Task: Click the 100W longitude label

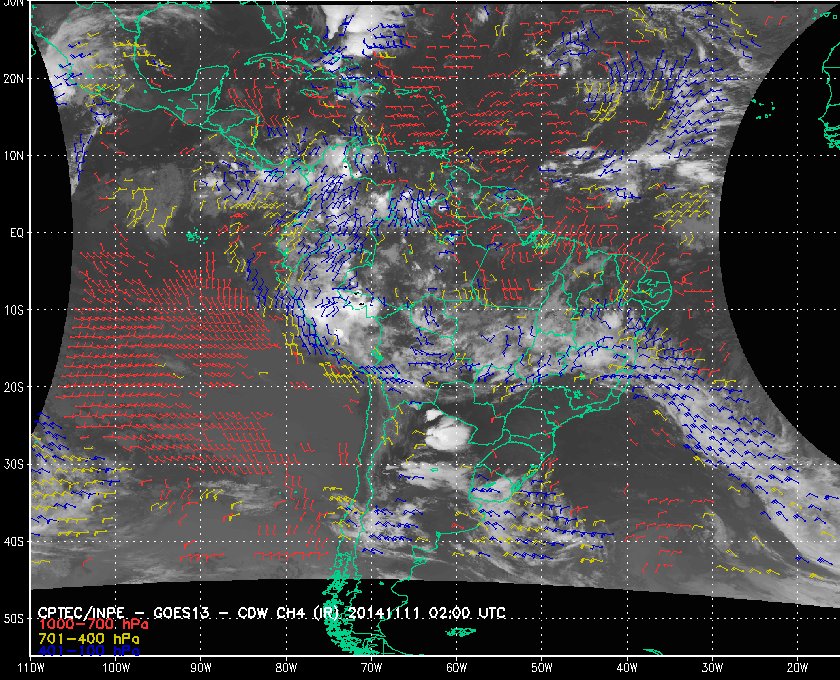Action: (x=116, y=668)
